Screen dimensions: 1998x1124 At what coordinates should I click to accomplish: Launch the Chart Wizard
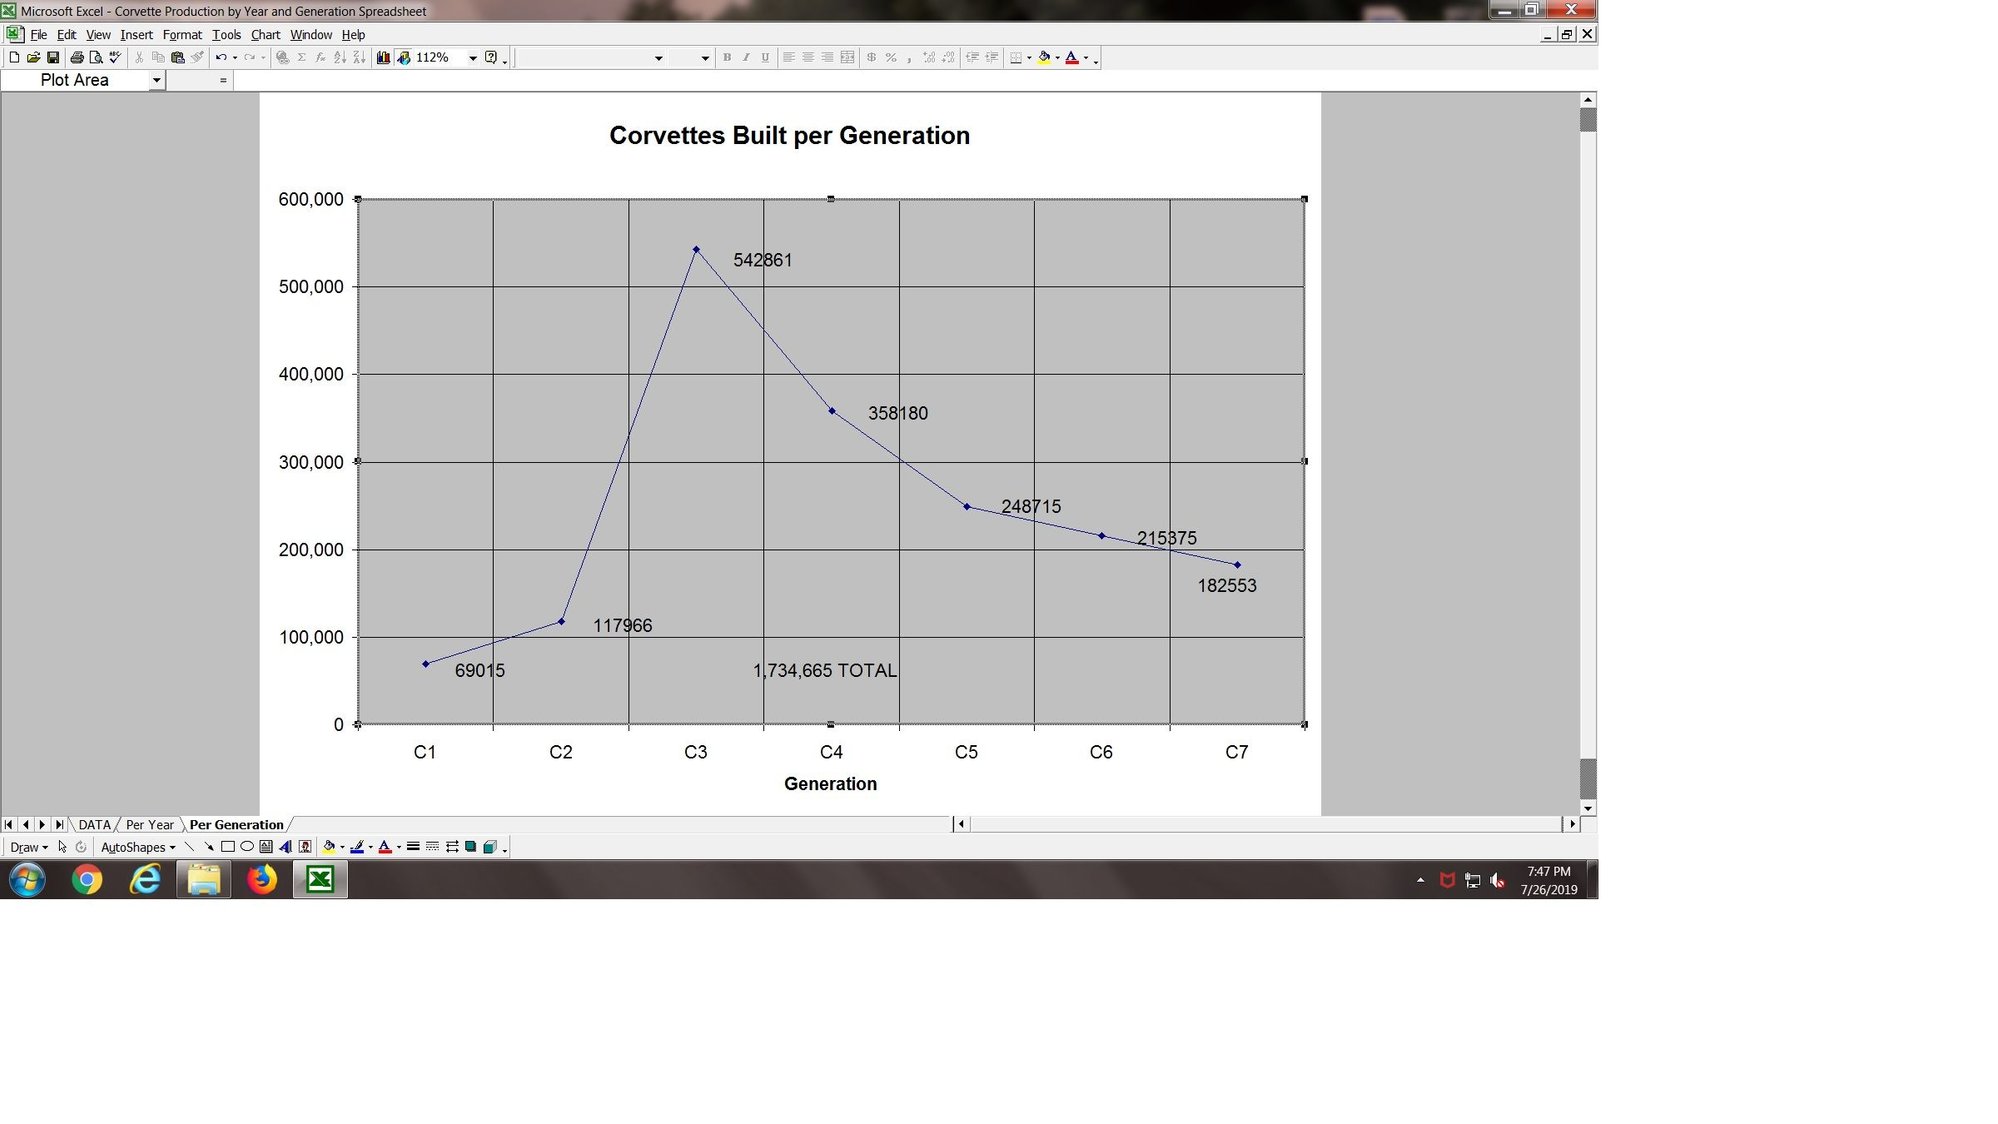pos(383,57)
